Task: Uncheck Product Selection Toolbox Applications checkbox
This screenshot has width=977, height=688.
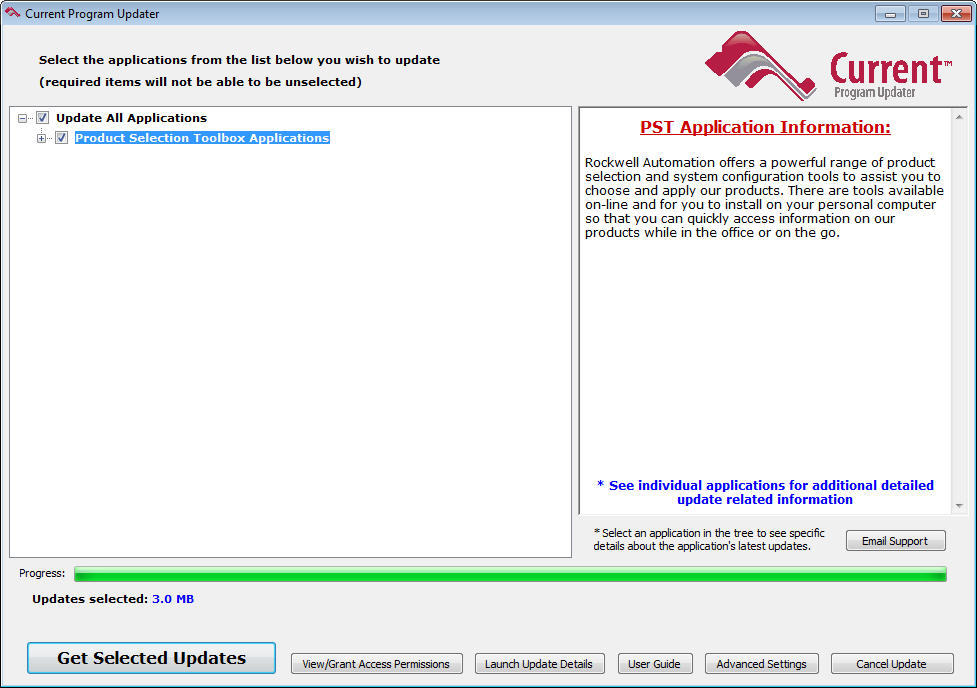Action: (x=61, y=138)
